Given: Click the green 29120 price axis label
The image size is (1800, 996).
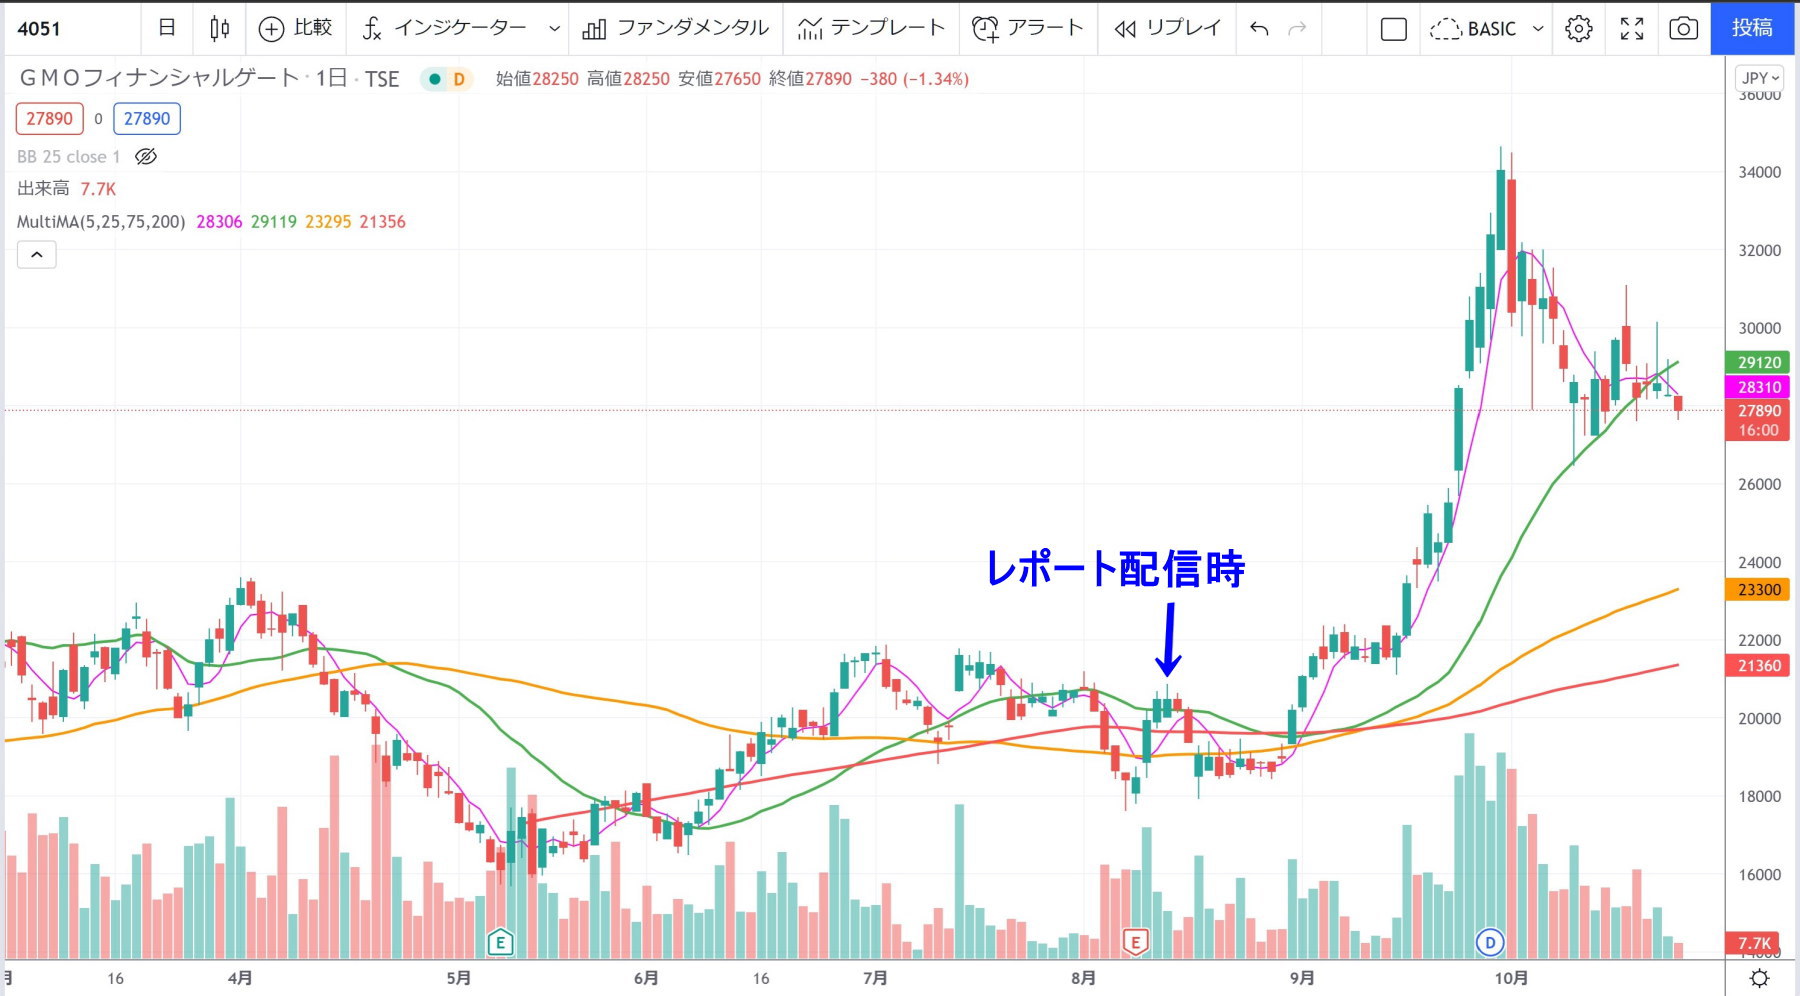Looking at the screenshot, I should 1759,363.
